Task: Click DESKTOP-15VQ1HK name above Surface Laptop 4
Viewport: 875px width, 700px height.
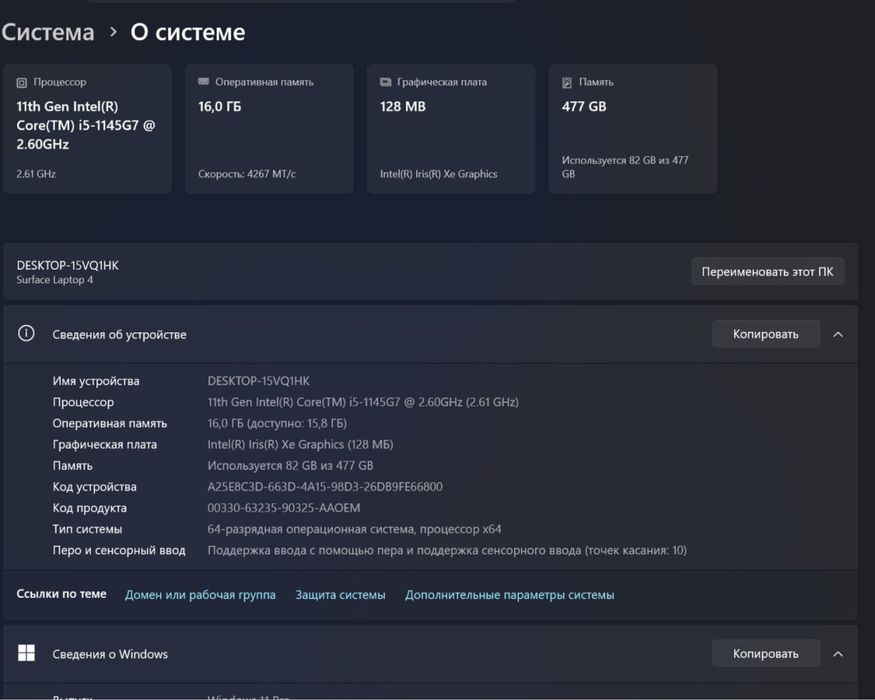Action: (68, 265)
